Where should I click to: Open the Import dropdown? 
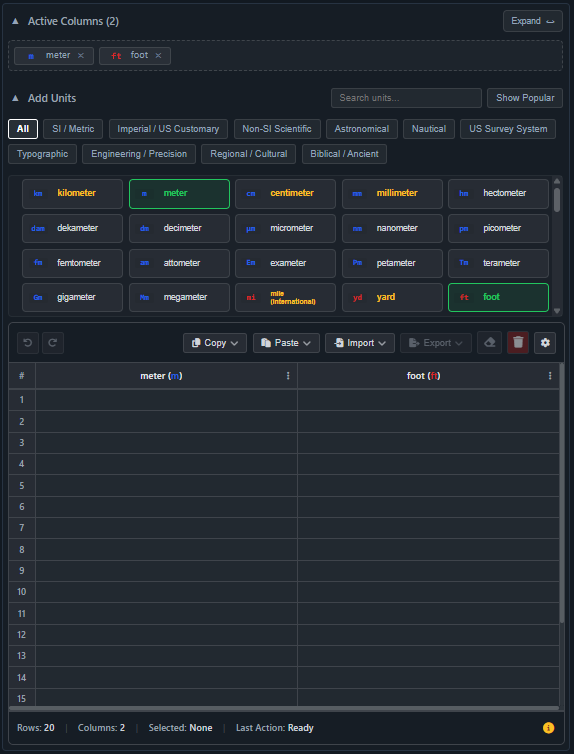360,343
